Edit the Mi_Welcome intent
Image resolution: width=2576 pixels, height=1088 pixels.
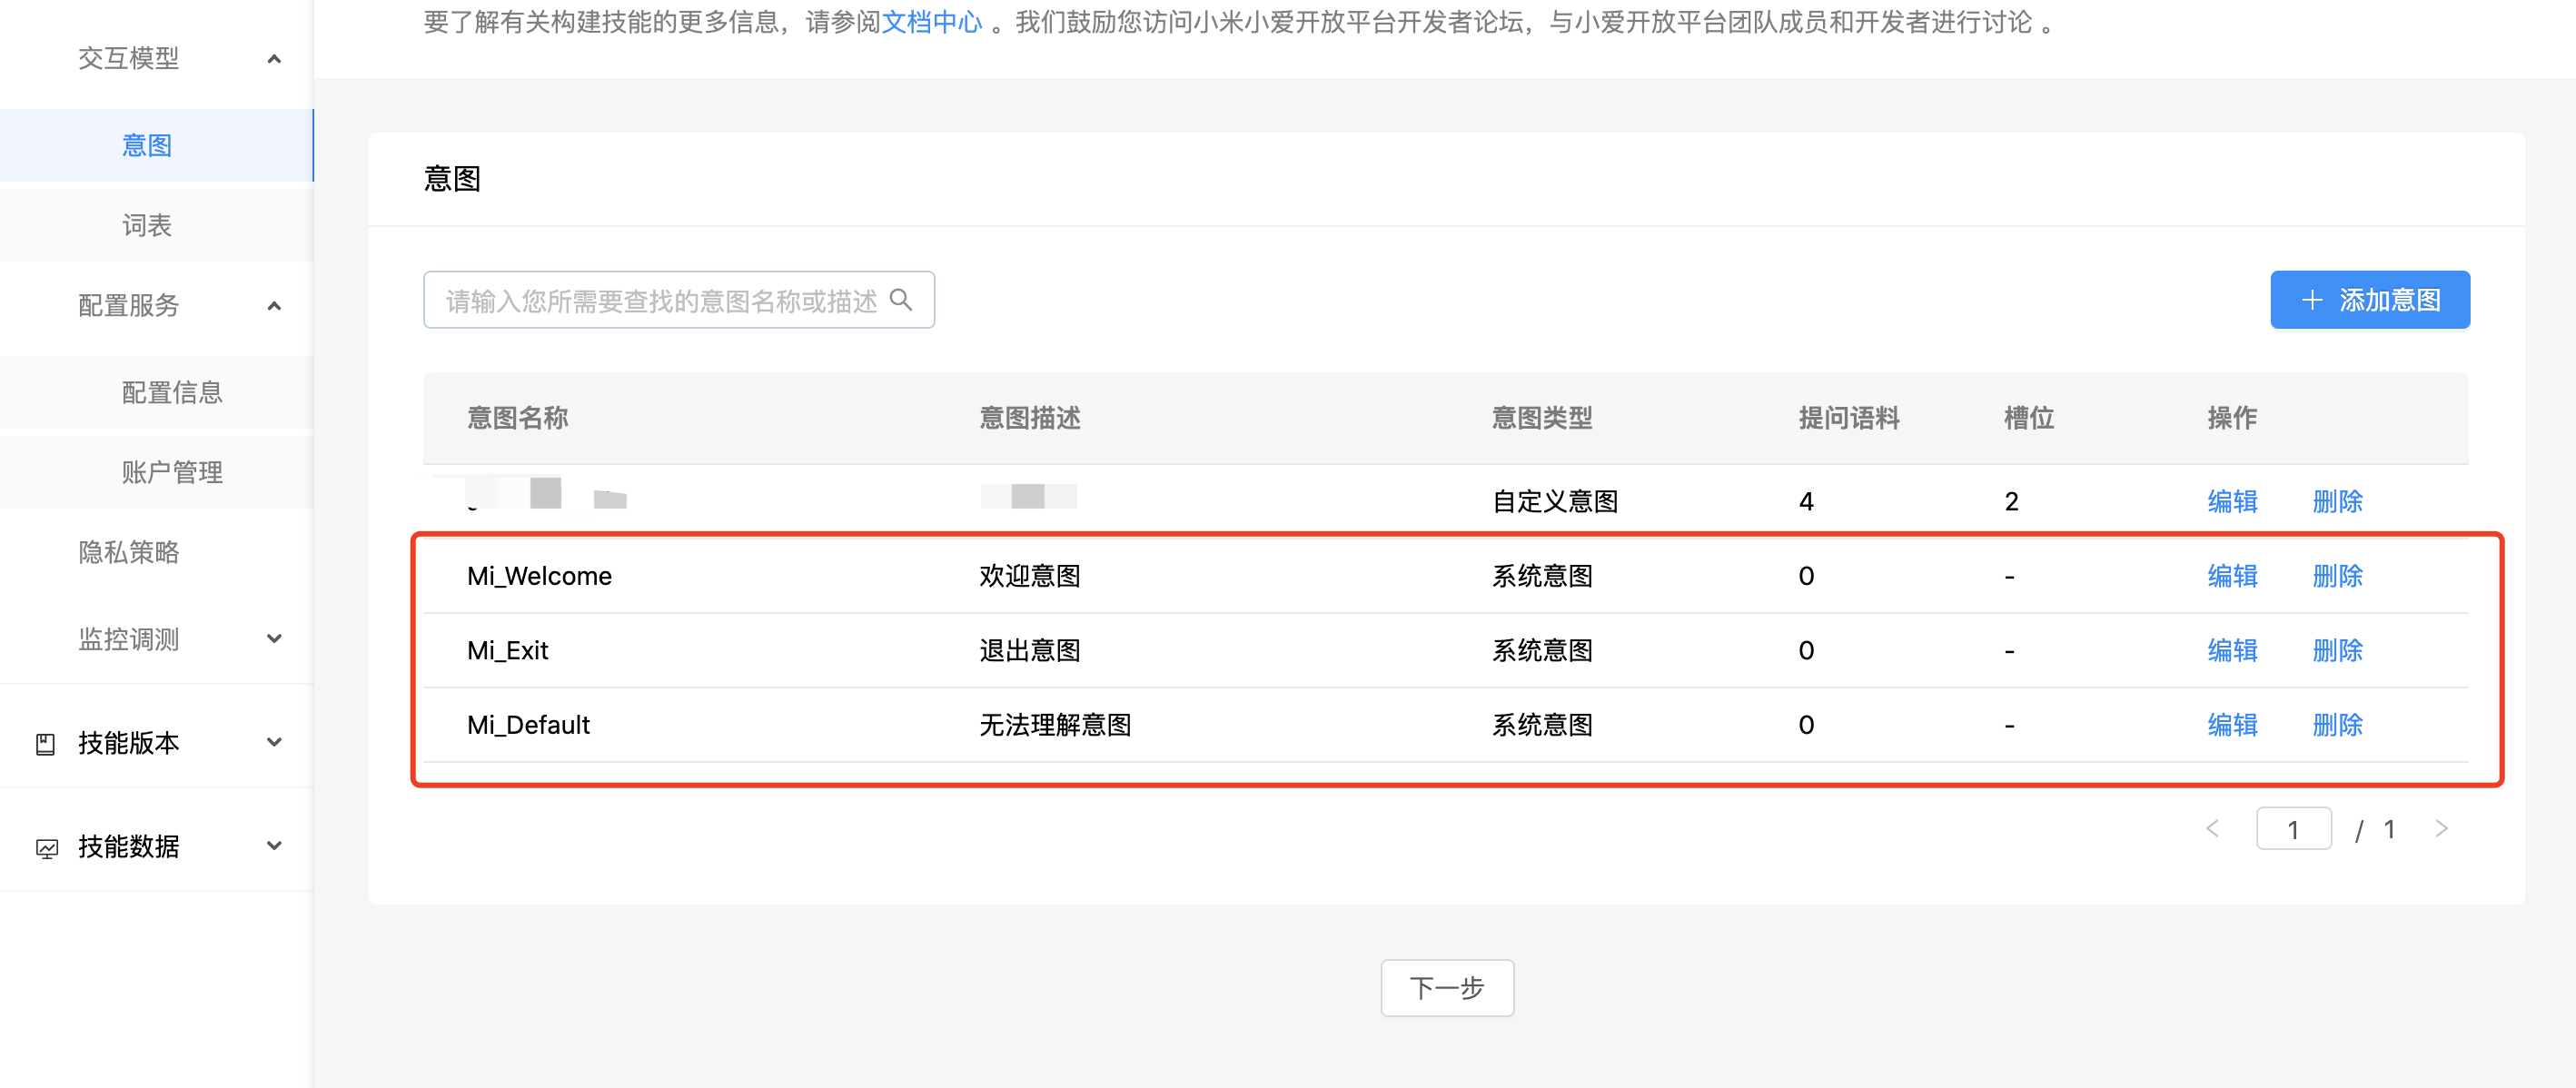(x=2232, y=577)
